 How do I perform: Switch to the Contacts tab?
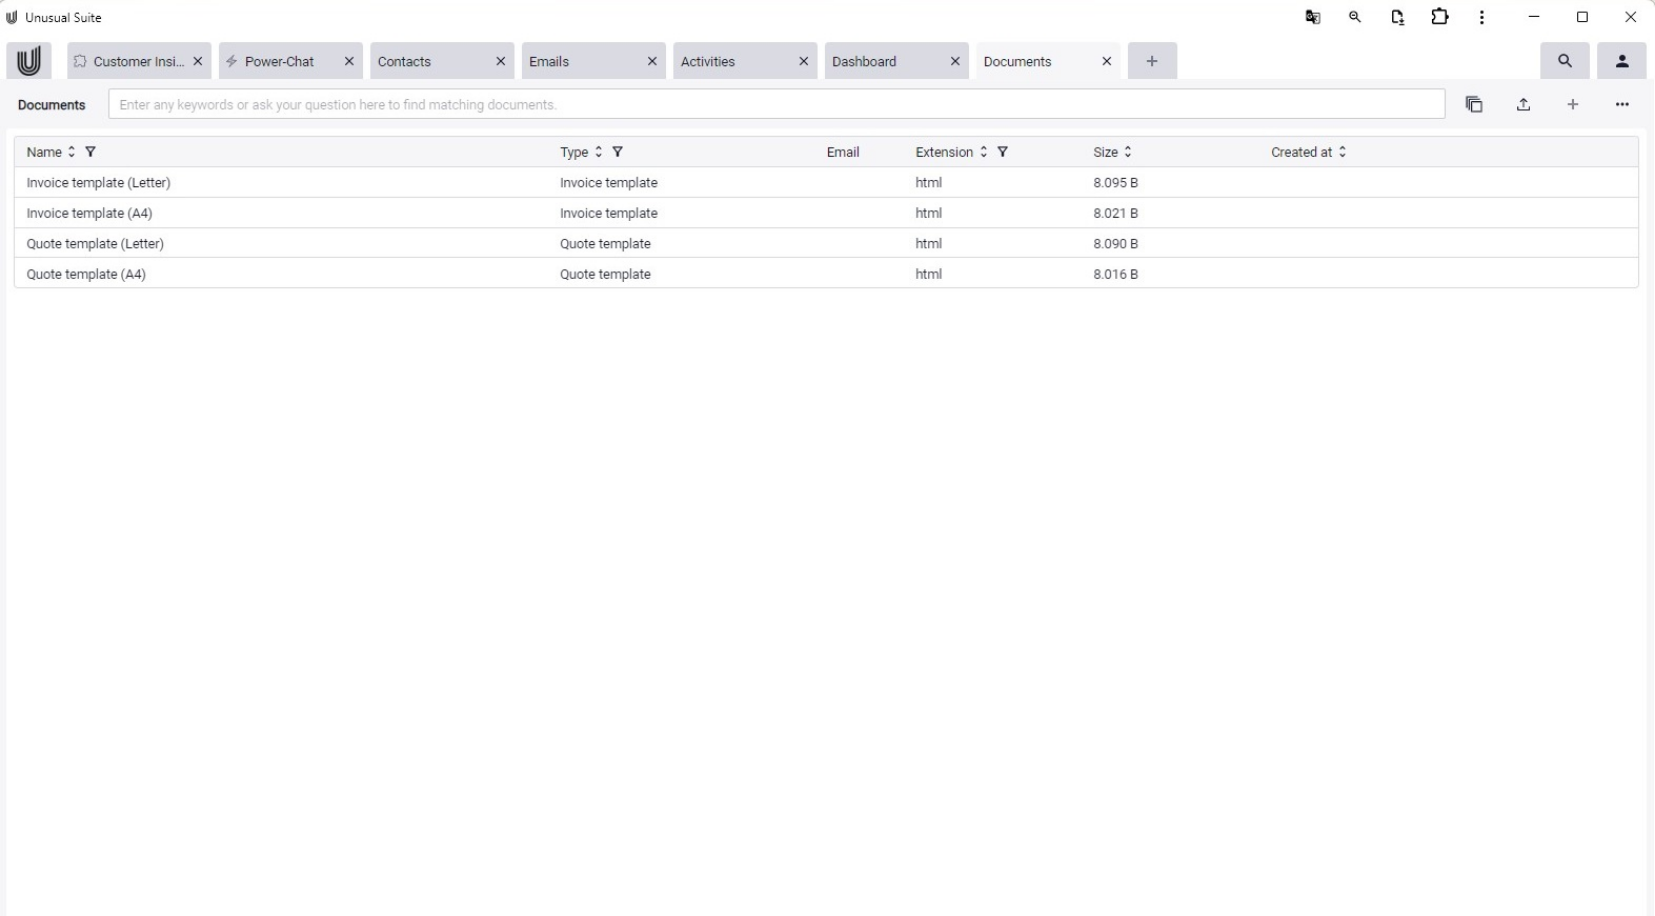tap(430, 62)
